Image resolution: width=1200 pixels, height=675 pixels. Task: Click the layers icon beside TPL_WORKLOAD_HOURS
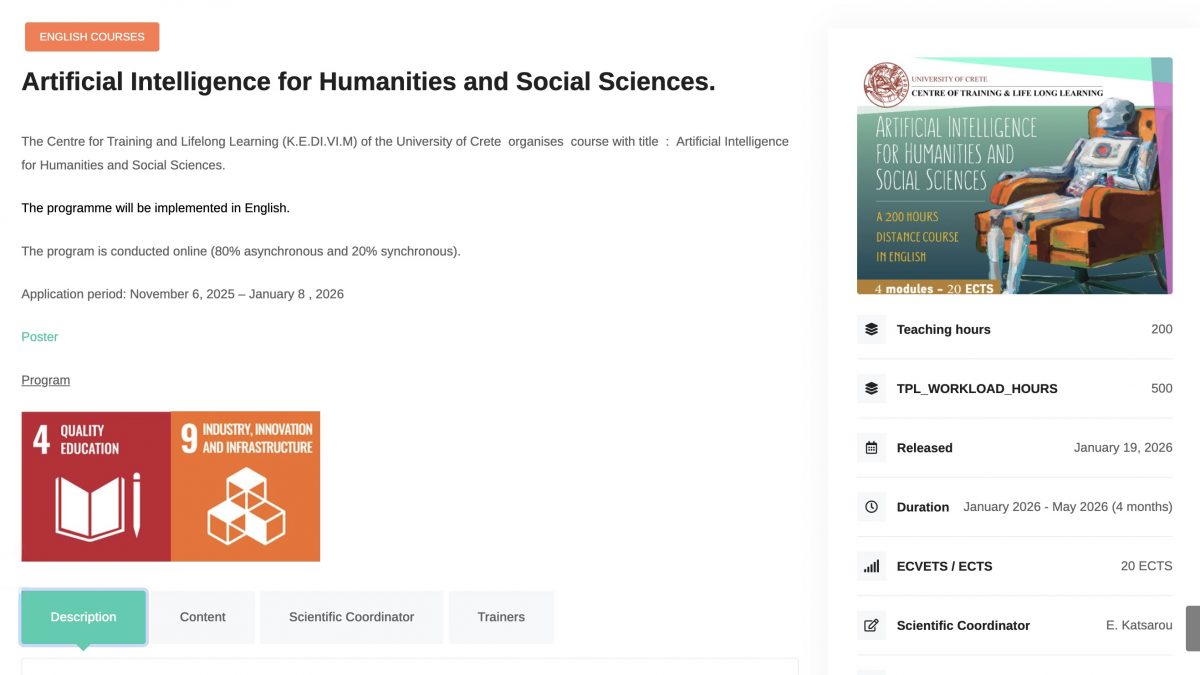[871, 388]
